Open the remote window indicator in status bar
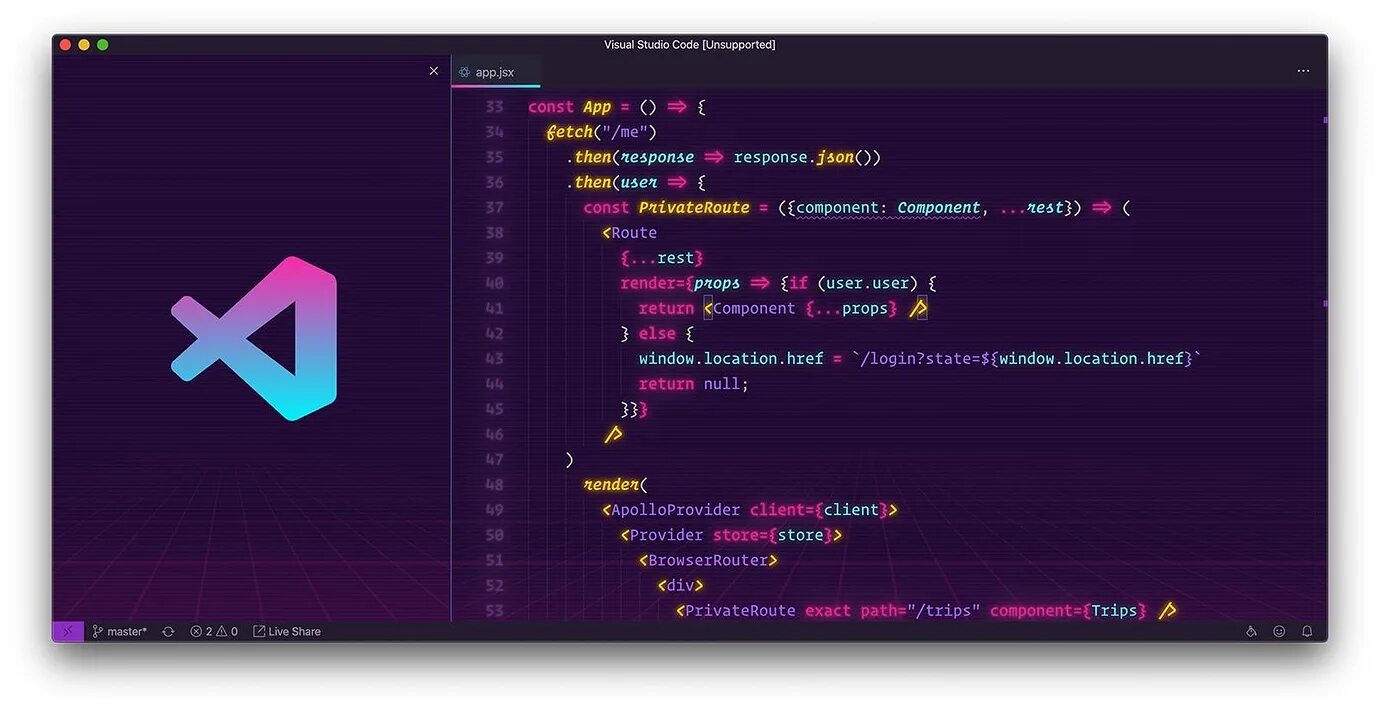1380x710 pixels. [68, 631]
